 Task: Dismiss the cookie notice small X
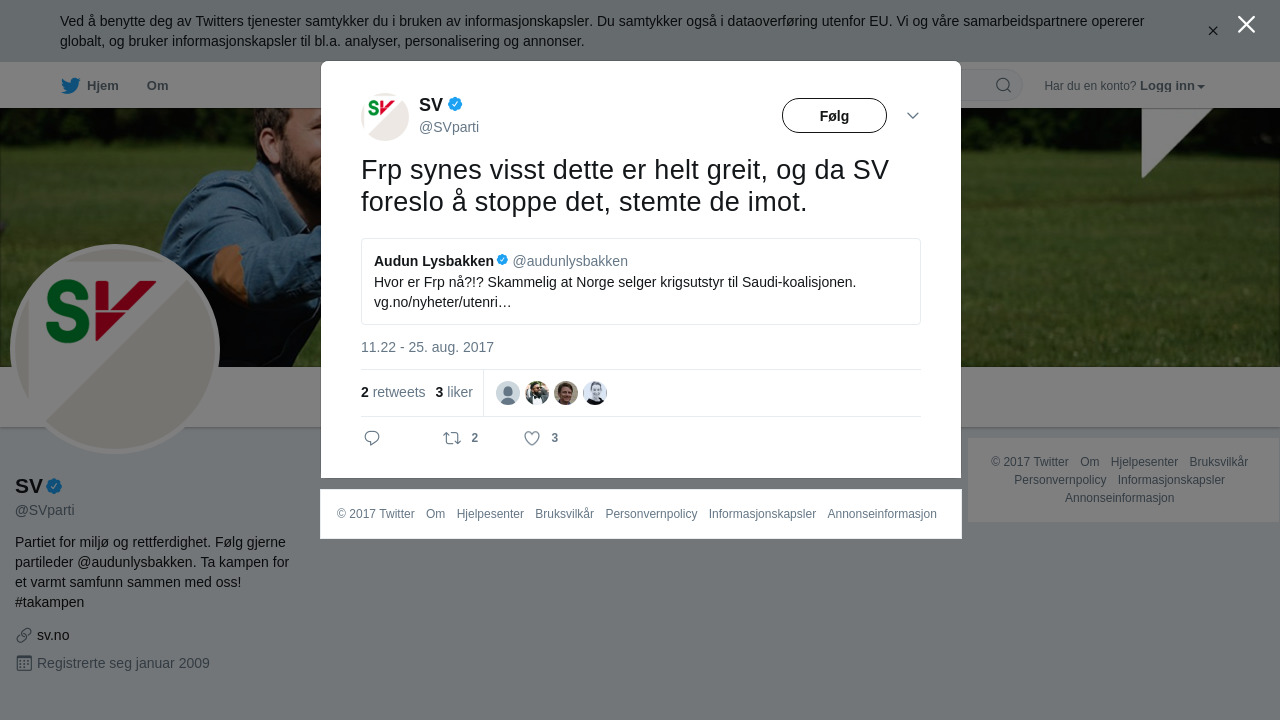[1213, 31]
